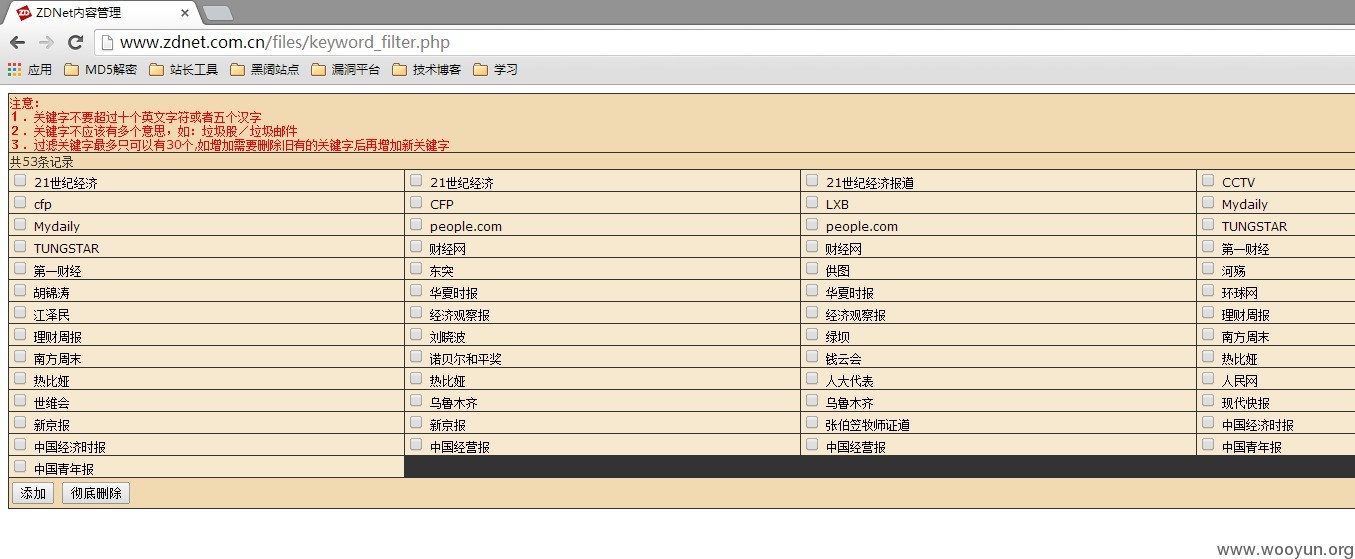The image size is (1355, 559).
Task: Go back to the previous page
Action: 17,42
